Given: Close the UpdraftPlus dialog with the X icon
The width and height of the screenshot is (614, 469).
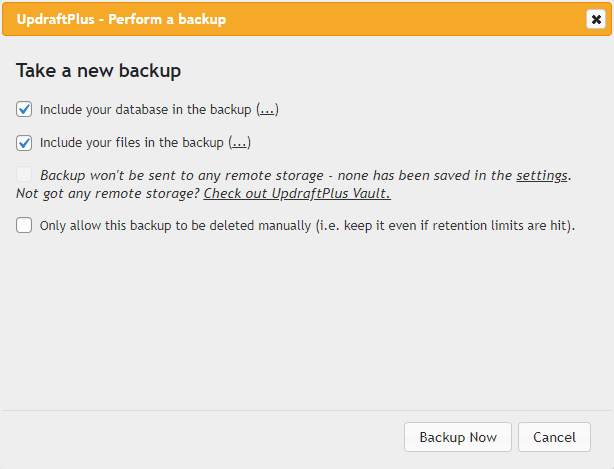Looking at the screenshot, I should click(594, 19).
